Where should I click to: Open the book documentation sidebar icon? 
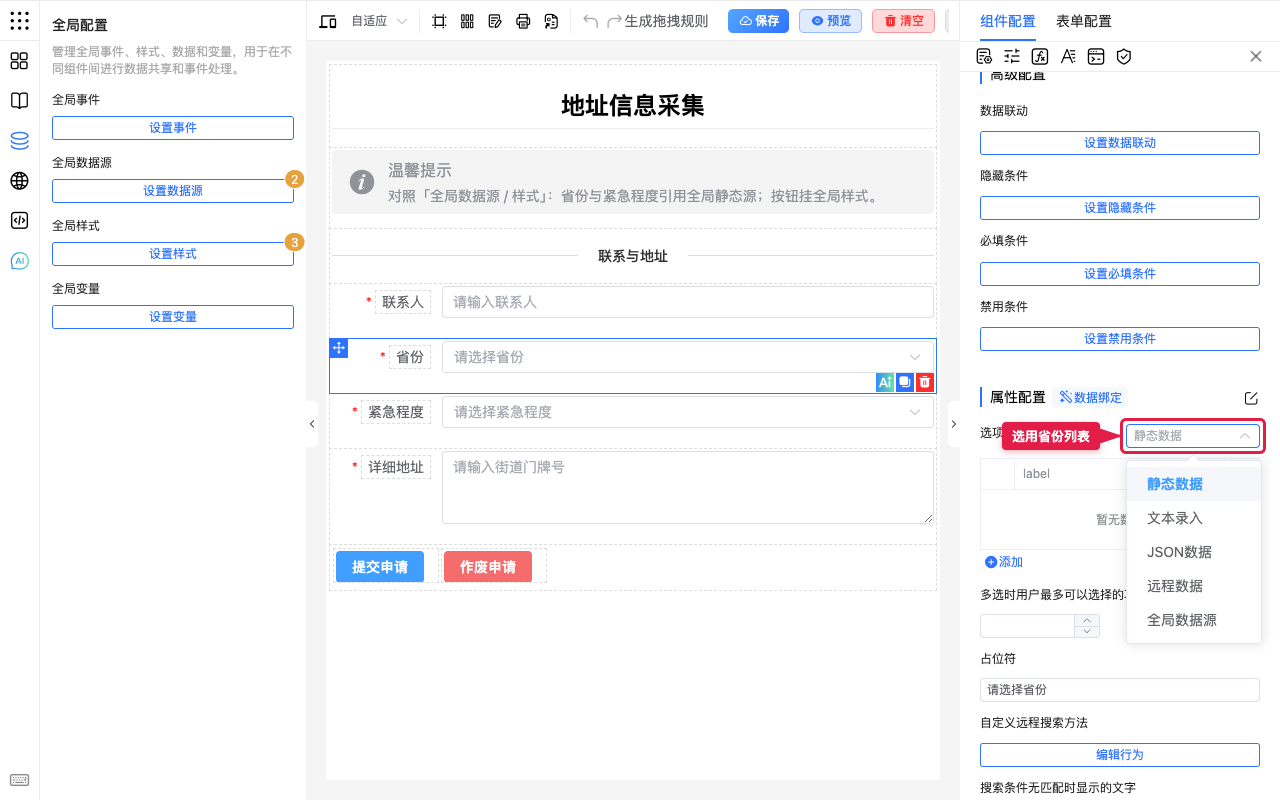coord(19,101)
